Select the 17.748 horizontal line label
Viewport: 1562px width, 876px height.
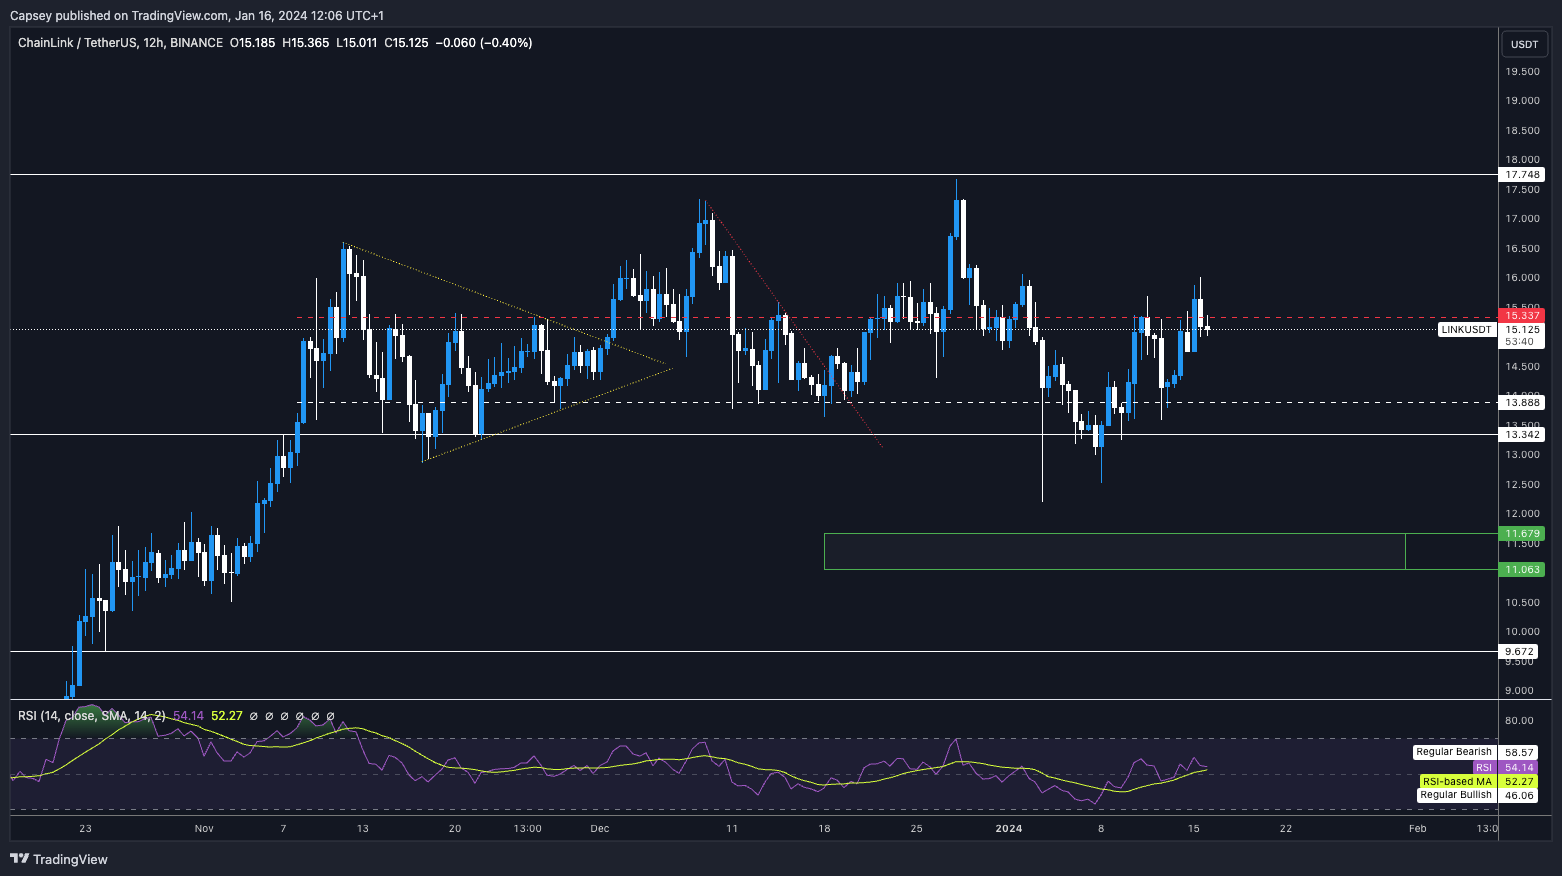point(1523,175)
